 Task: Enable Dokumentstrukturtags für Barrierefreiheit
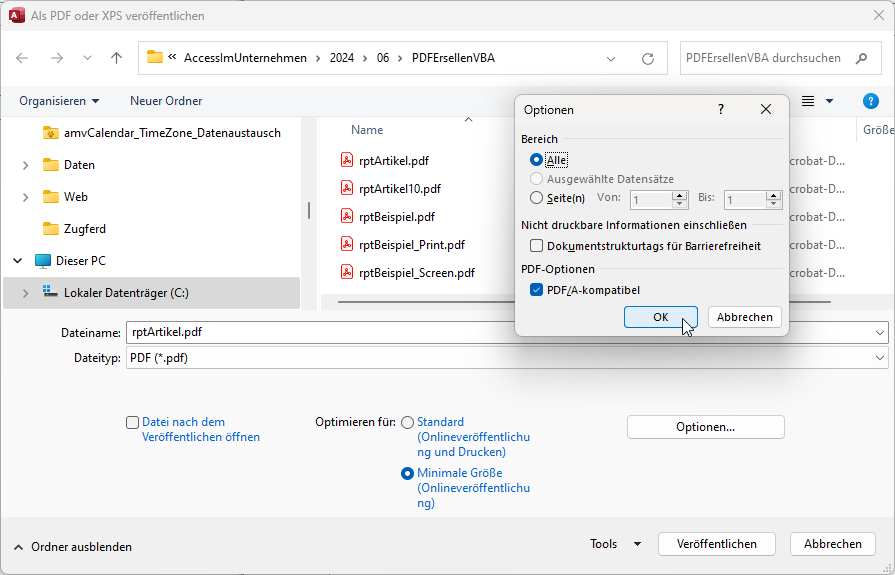[x=536, y=246]
